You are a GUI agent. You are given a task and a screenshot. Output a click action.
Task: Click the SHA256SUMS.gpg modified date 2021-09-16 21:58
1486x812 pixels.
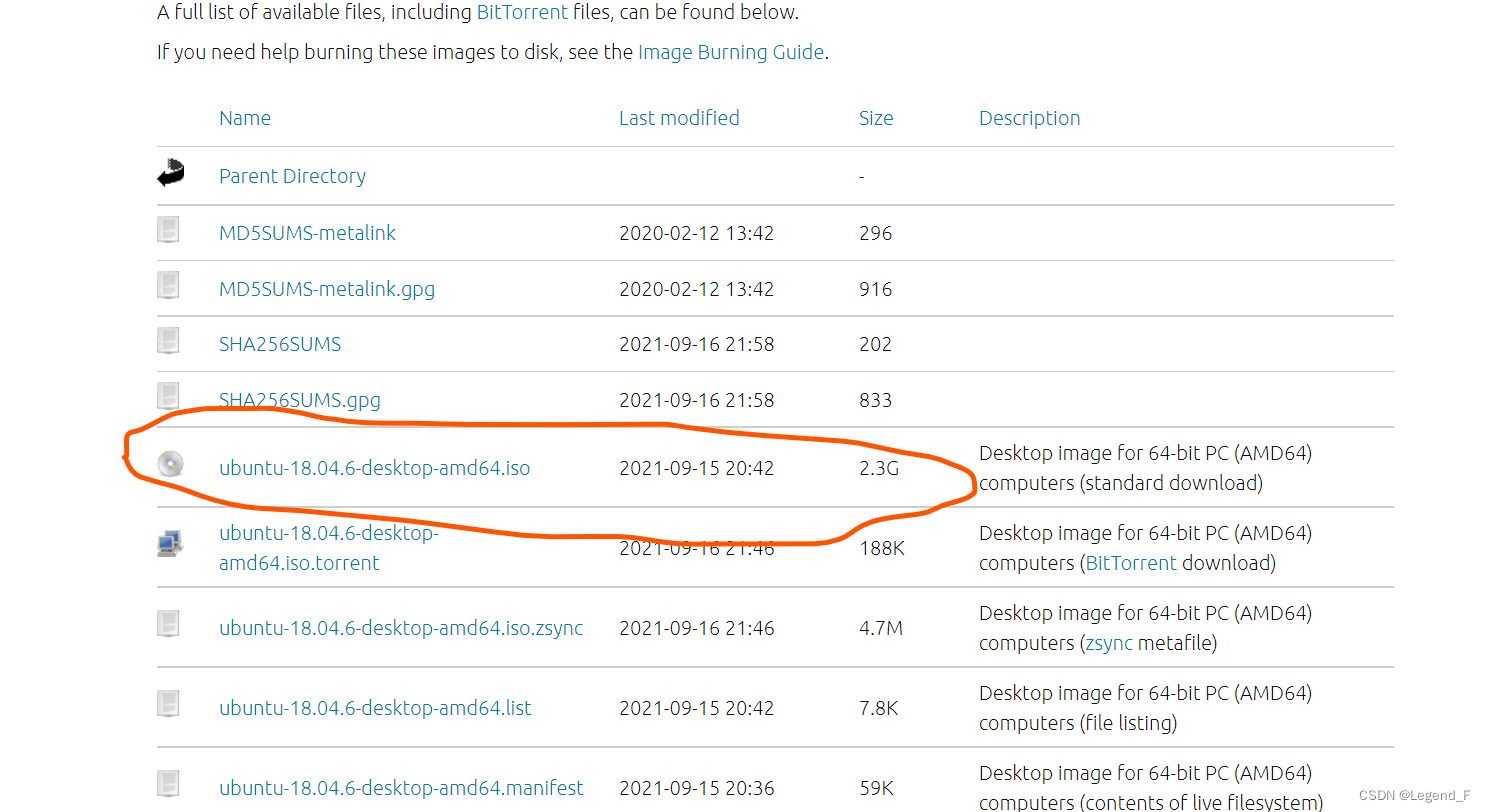point(697,400)
